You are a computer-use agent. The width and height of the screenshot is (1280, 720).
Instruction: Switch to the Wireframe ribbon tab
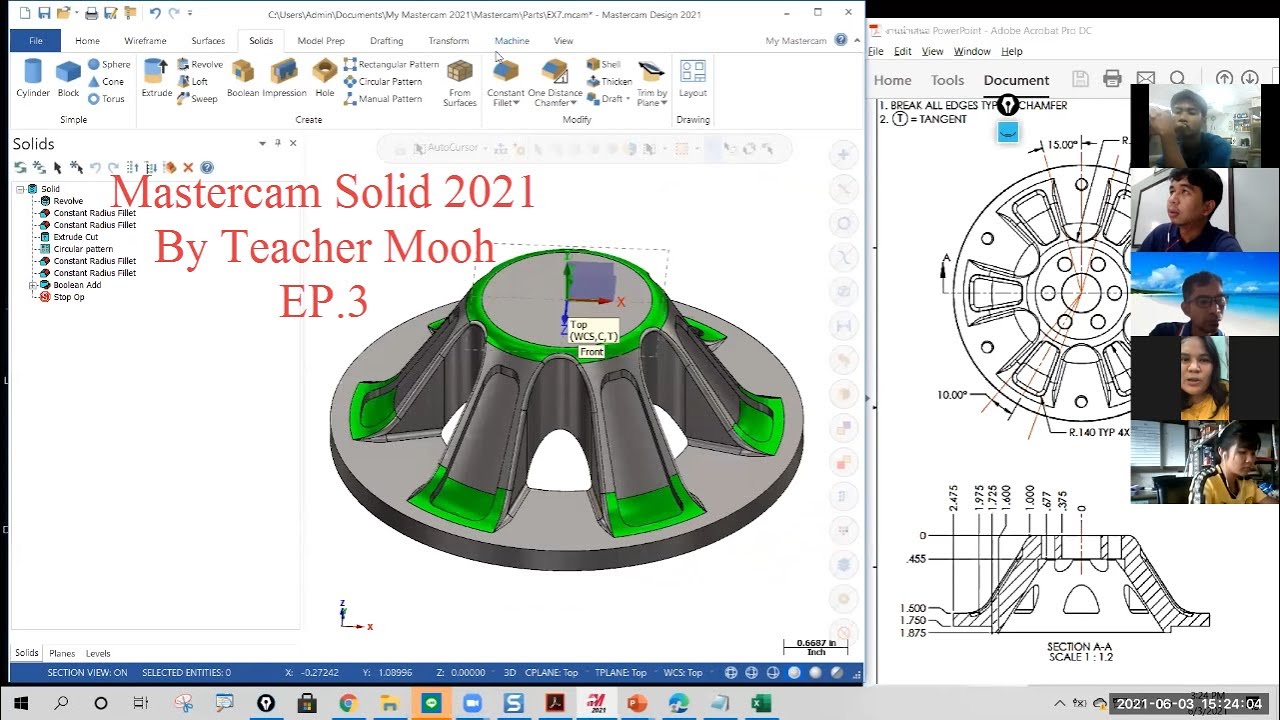tap(145, 41)
